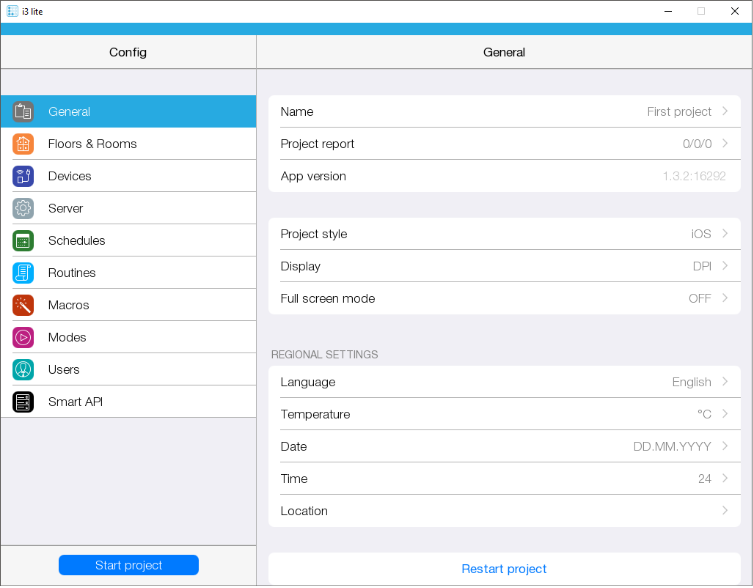Open the Location settings row
The image size is (753, 588).
tap(504, 511)
